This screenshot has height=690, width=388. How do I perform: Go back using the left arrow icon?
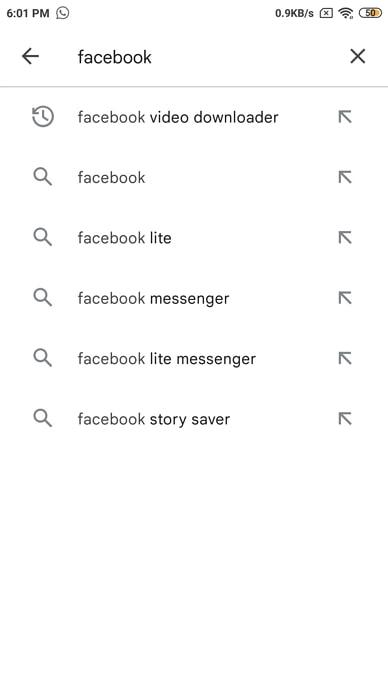tap(30, 56)
